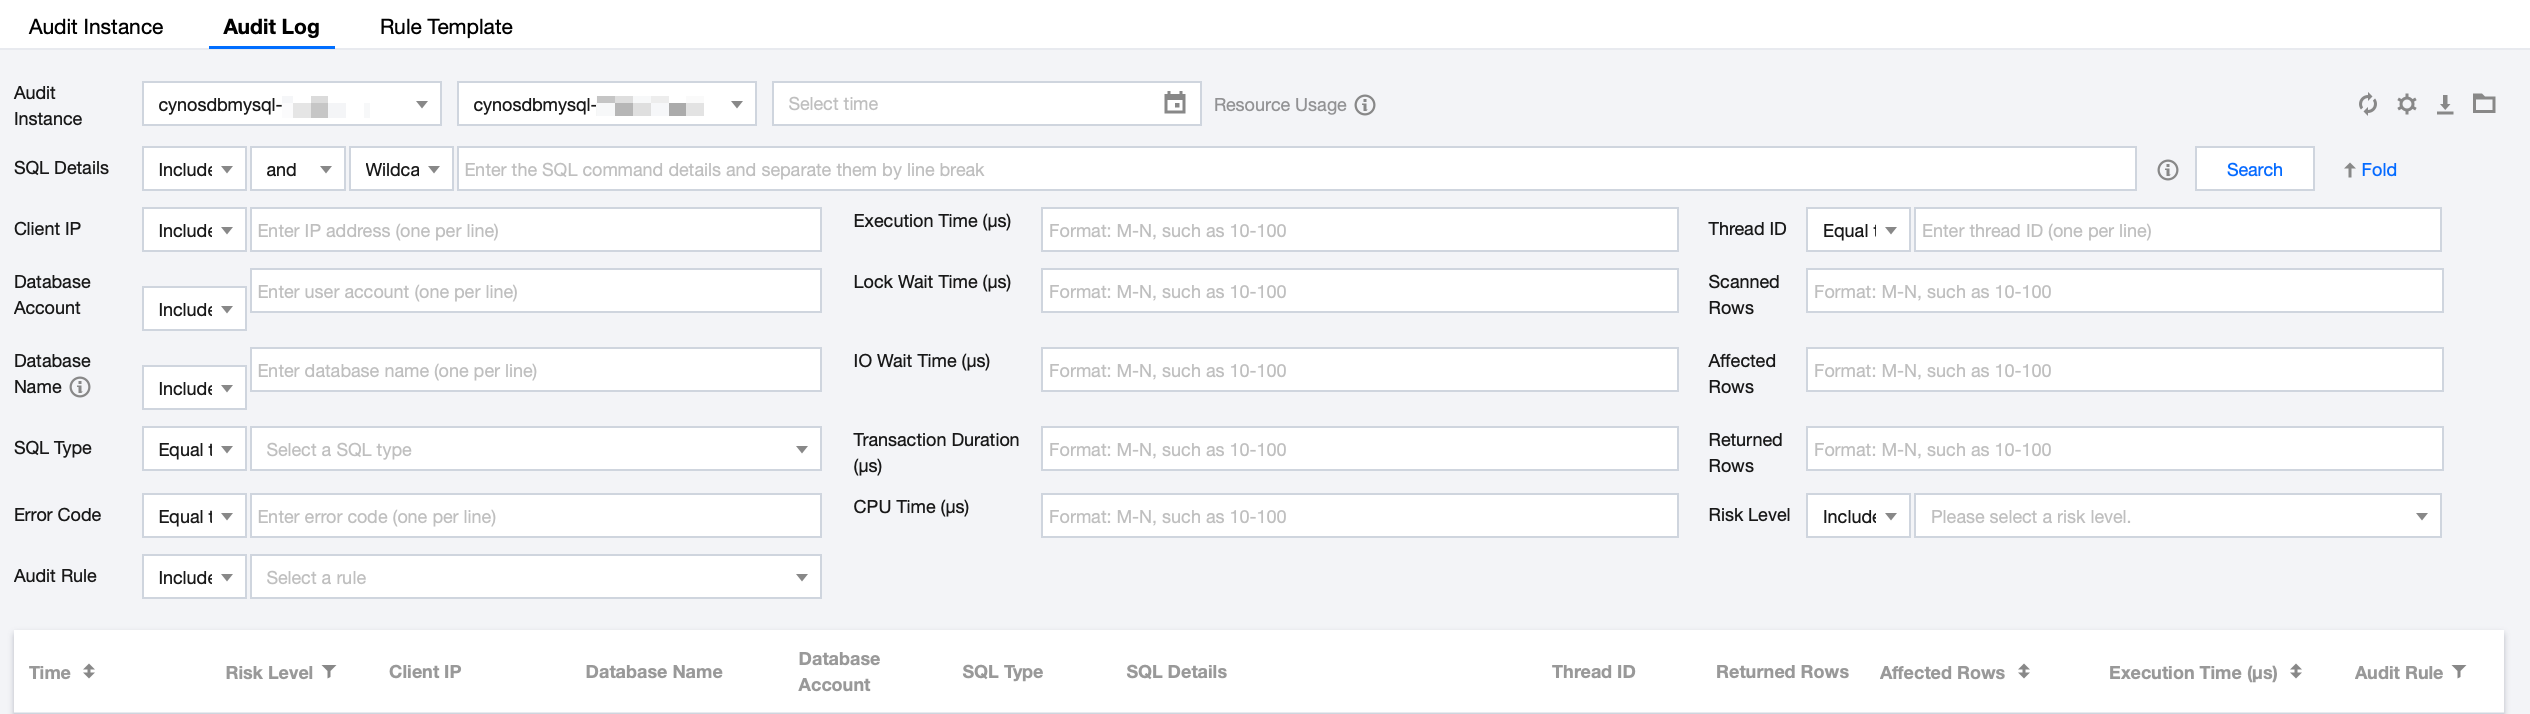Click the Resource Usage info icon
Viewport: 2530px width, 714px height.
[1365, 105]
